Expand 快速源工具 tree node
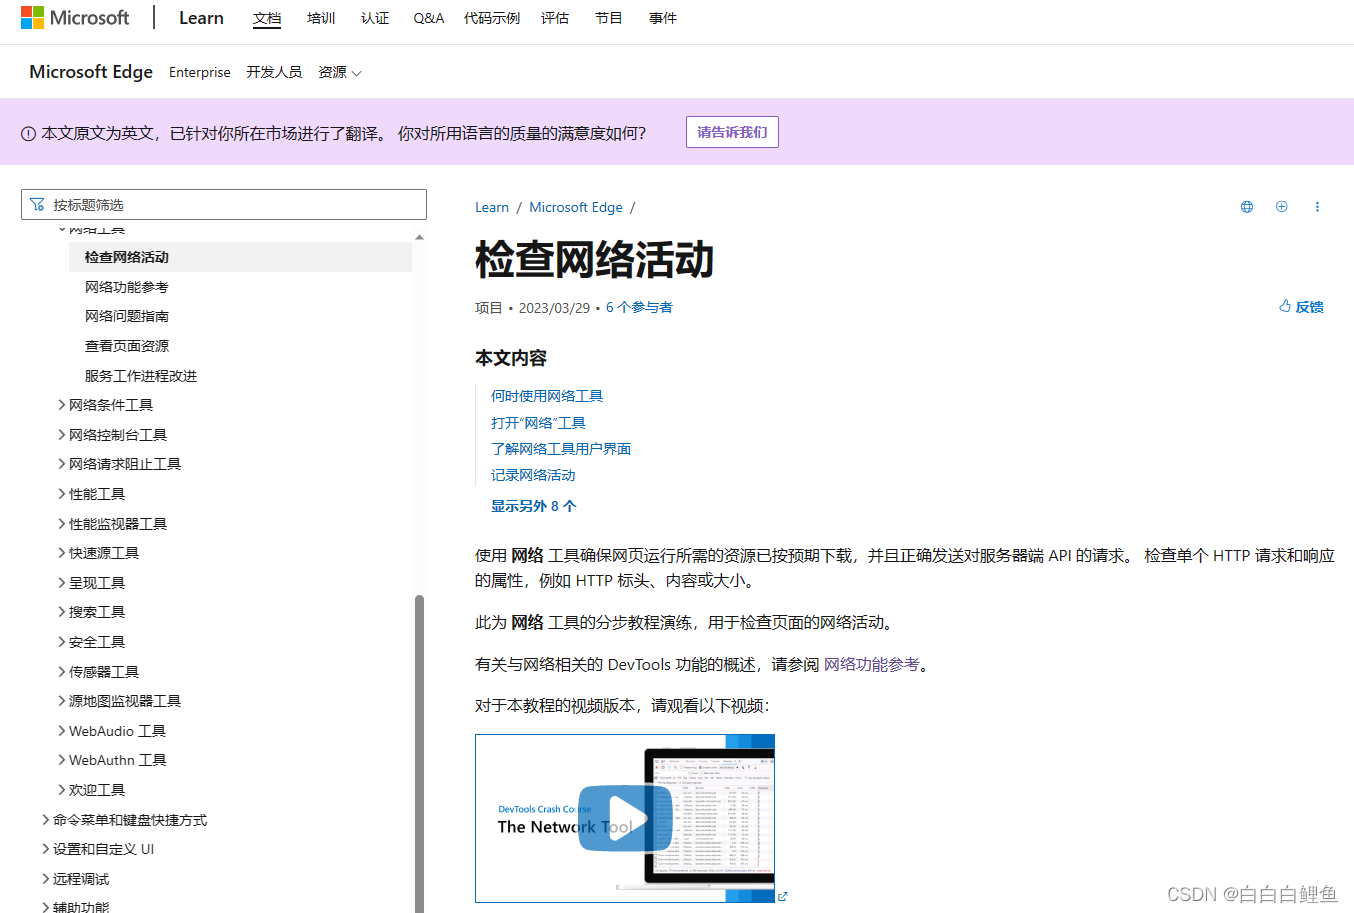 62,553
